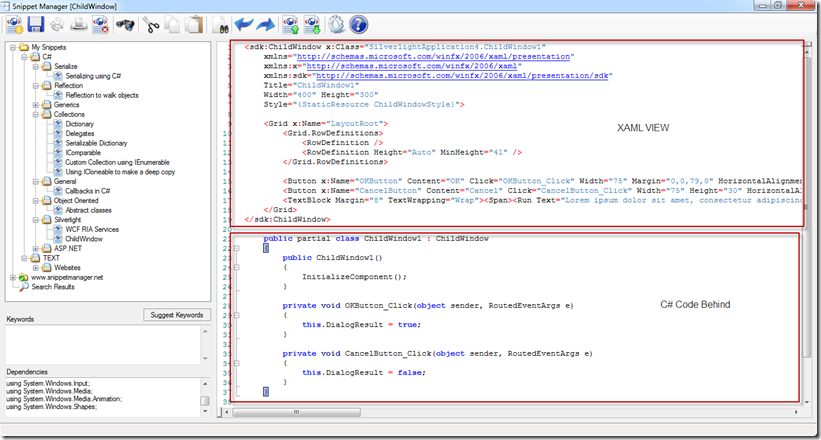Click the Keywords box scroll down arrow

205,359
